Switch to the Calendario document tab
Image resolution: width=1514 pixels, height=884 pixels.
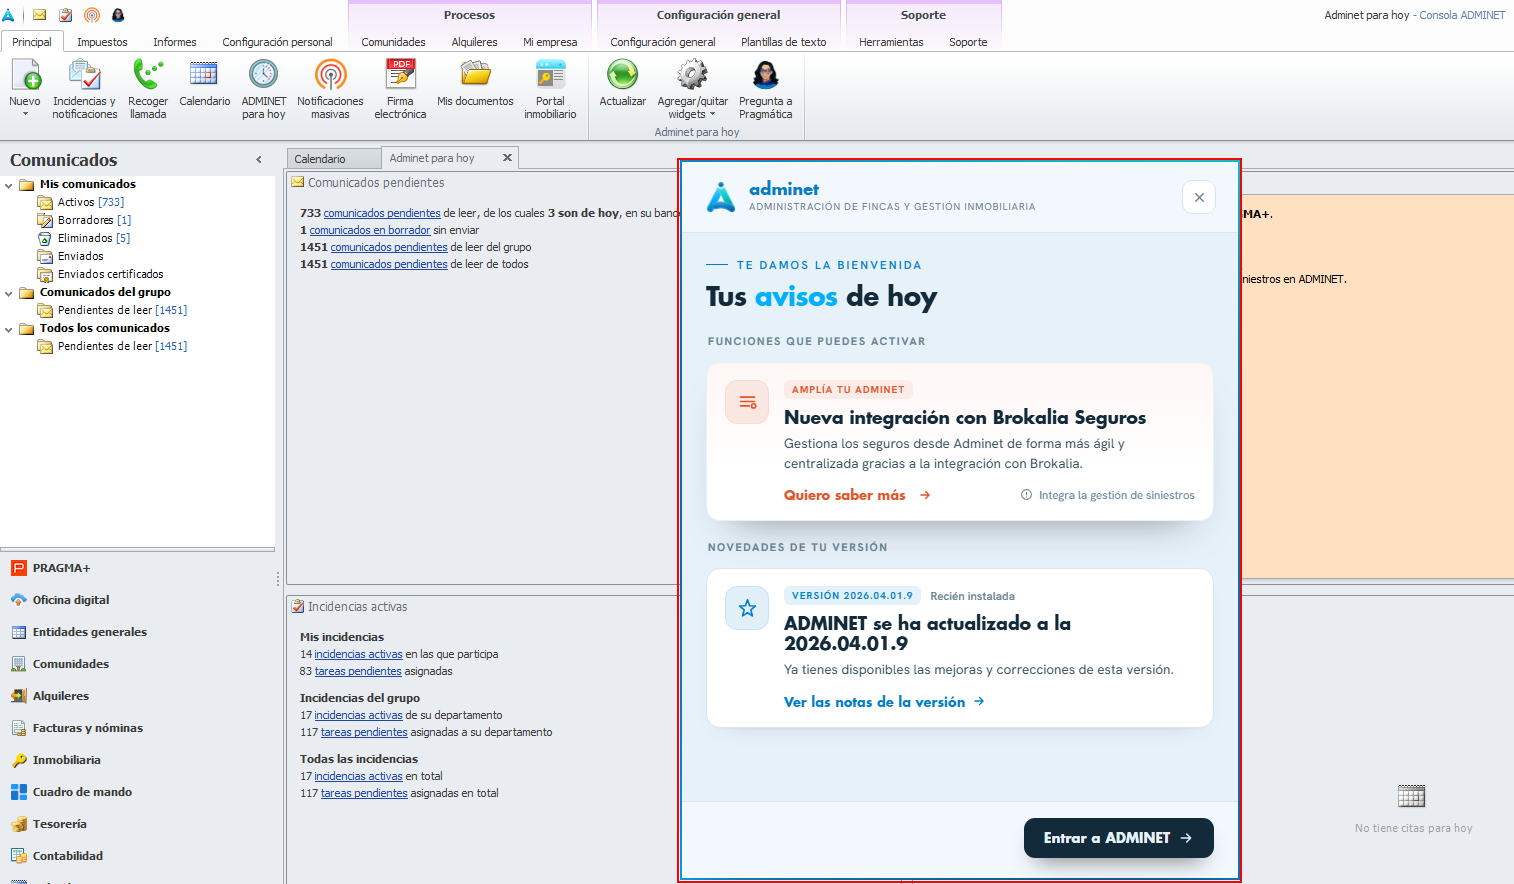tap(333, 159)
